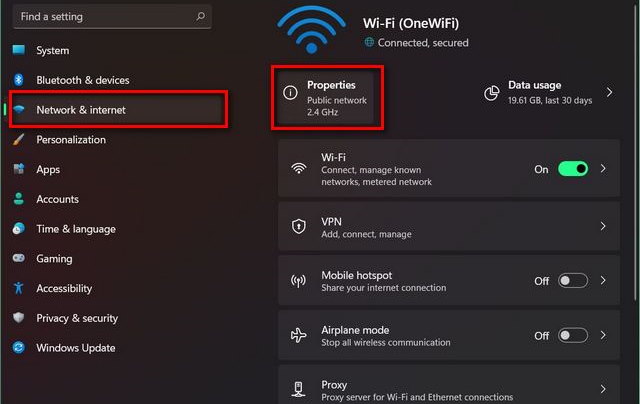This screenshot has width=640, height=404.
Task: Click the Apps icon in sidebar
Action: click(x=18, y=169)
